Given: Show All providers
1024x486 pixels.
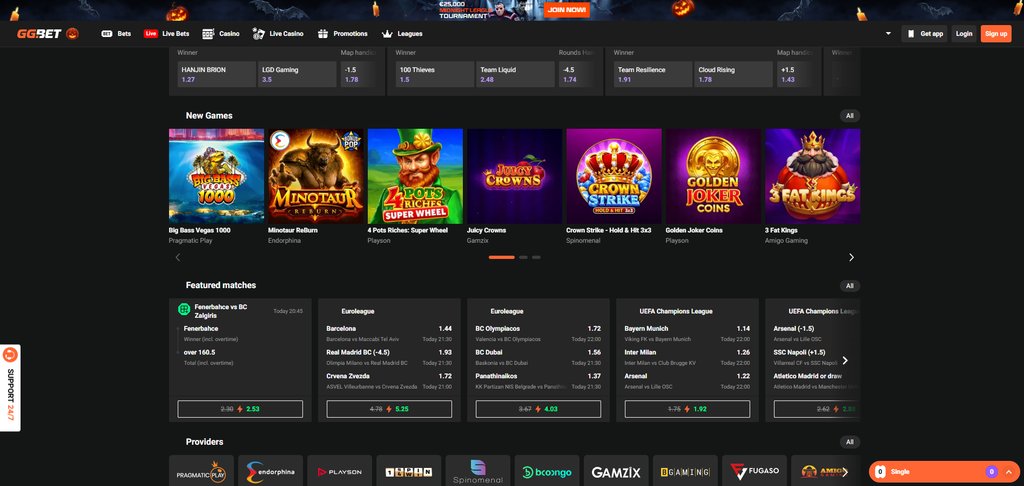Looking at the screenshot, I should pyautogui.click(x=850, y=442).
